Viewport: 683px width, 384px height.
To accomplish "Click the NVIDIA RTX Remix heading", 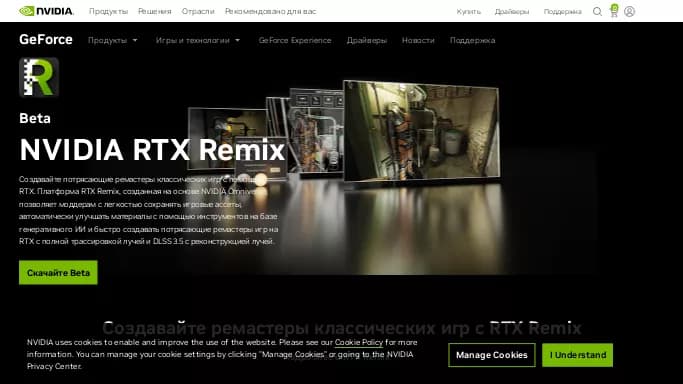I will [152, 150].
